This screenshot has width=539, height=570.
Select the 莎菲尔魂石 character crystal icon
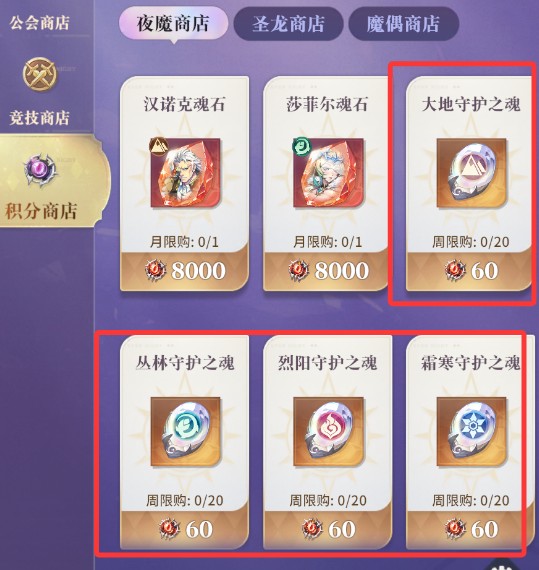coord(328,173)
